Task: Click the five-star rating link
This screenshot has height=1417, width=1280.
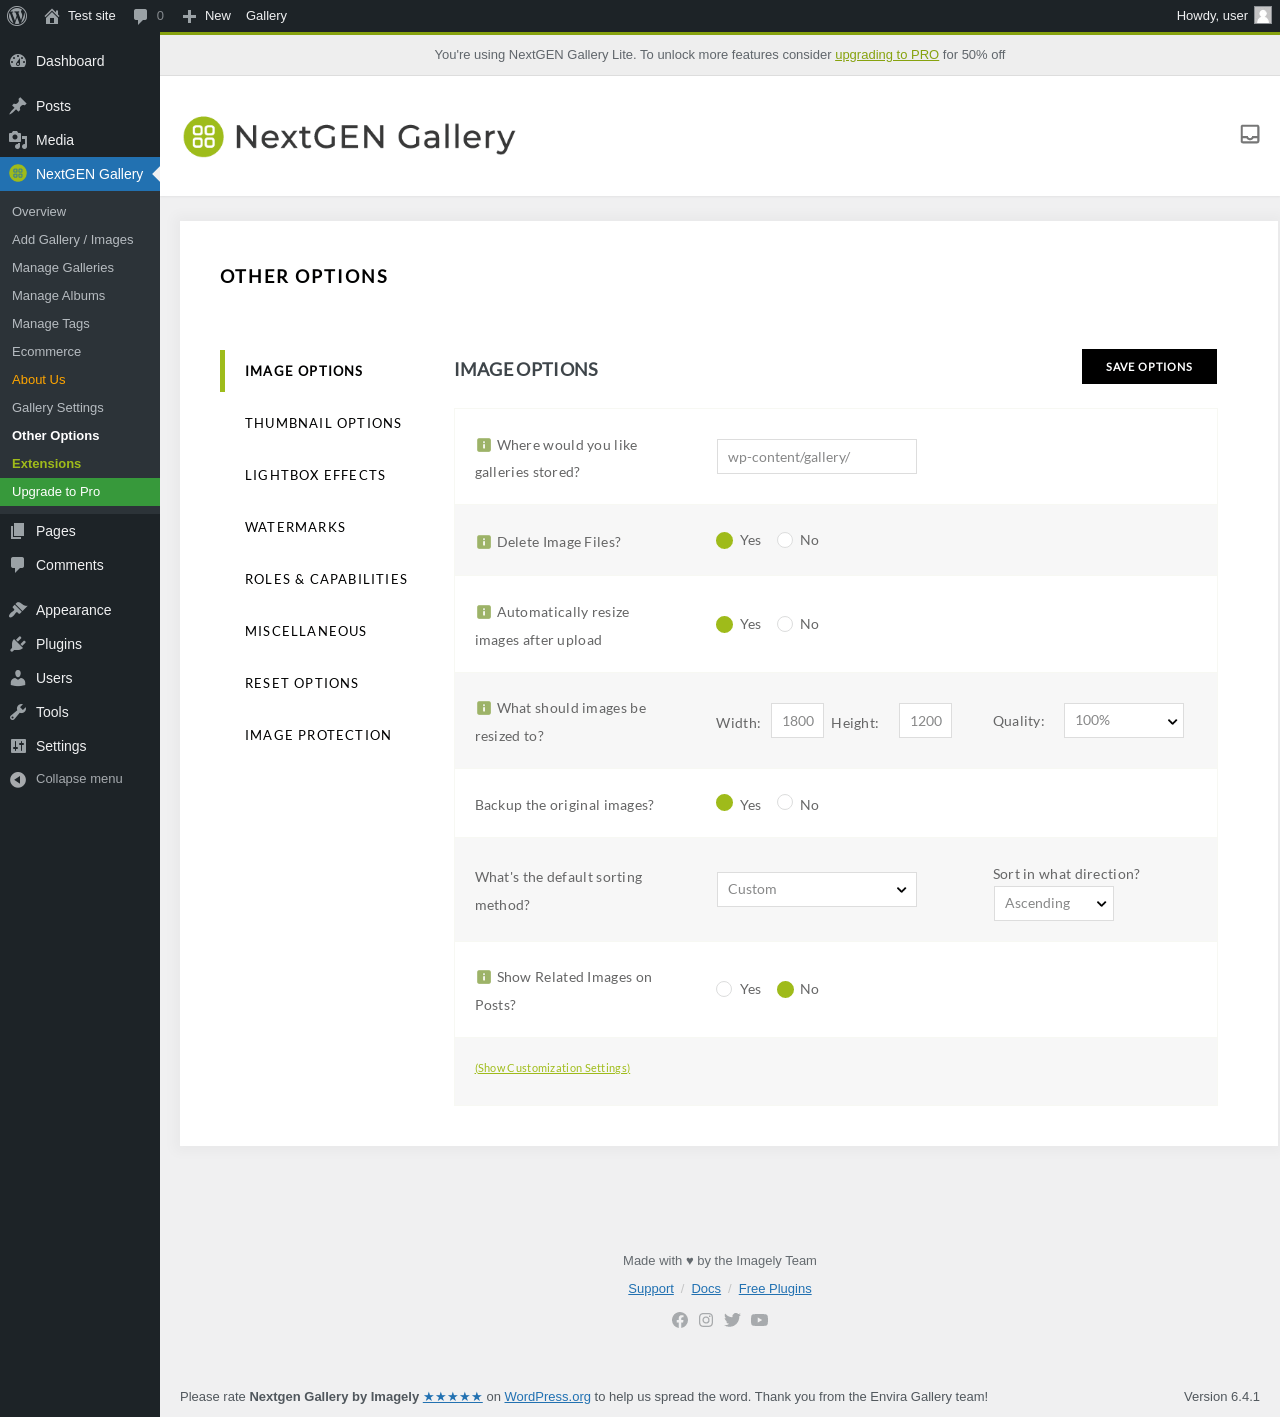Action: point(453,1397)
